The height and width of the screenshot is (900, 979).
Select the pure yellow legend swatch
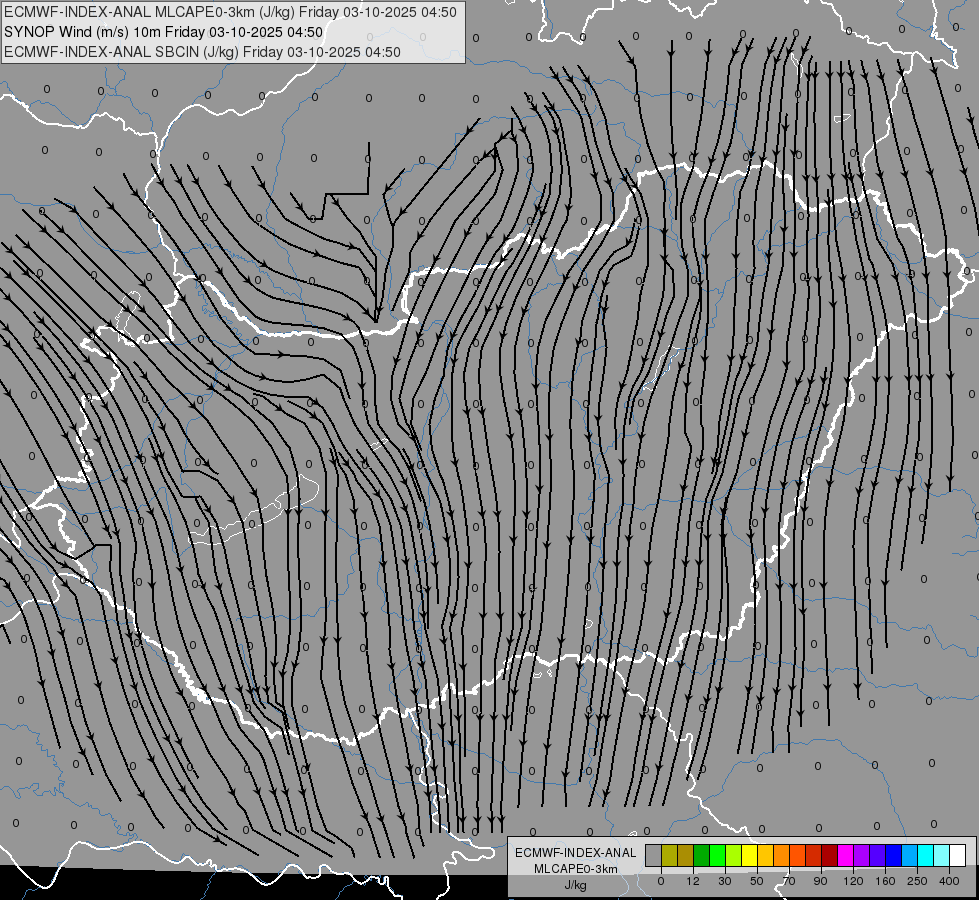(749, 856)
